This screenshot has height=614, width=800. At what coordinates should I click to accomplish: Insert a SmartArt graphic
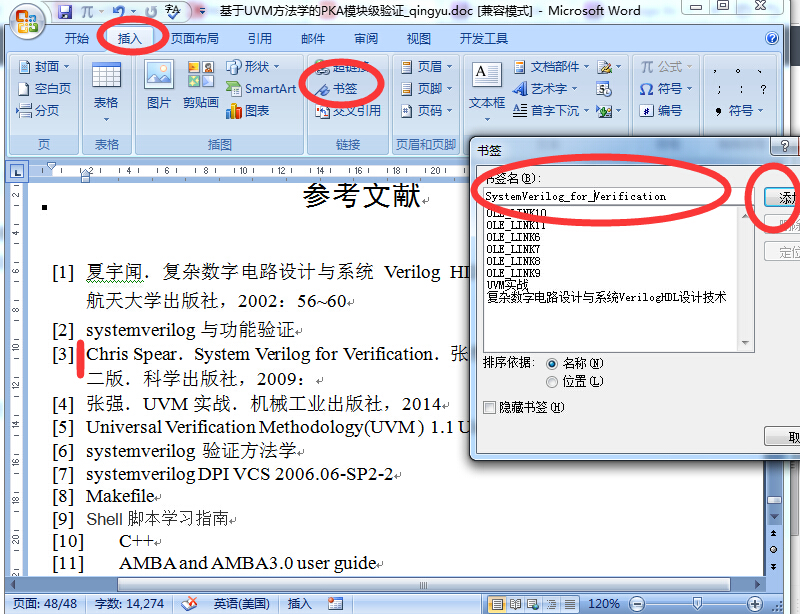pos(261,88)
